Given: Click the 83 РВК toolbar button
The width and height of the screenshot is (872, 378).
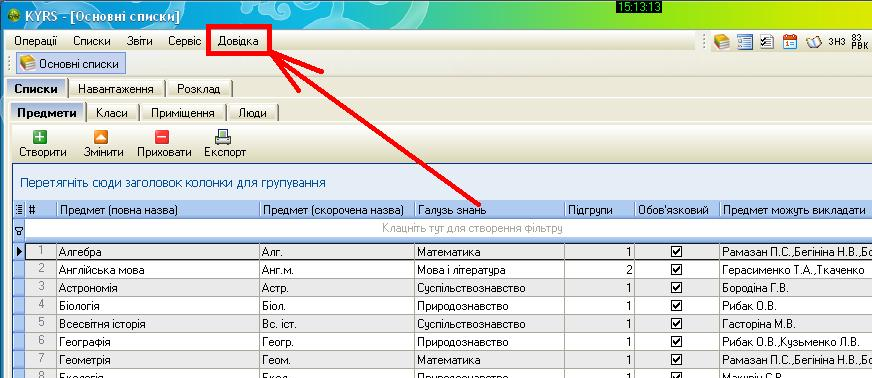Looking at the screenshot, I should point(859,41).
